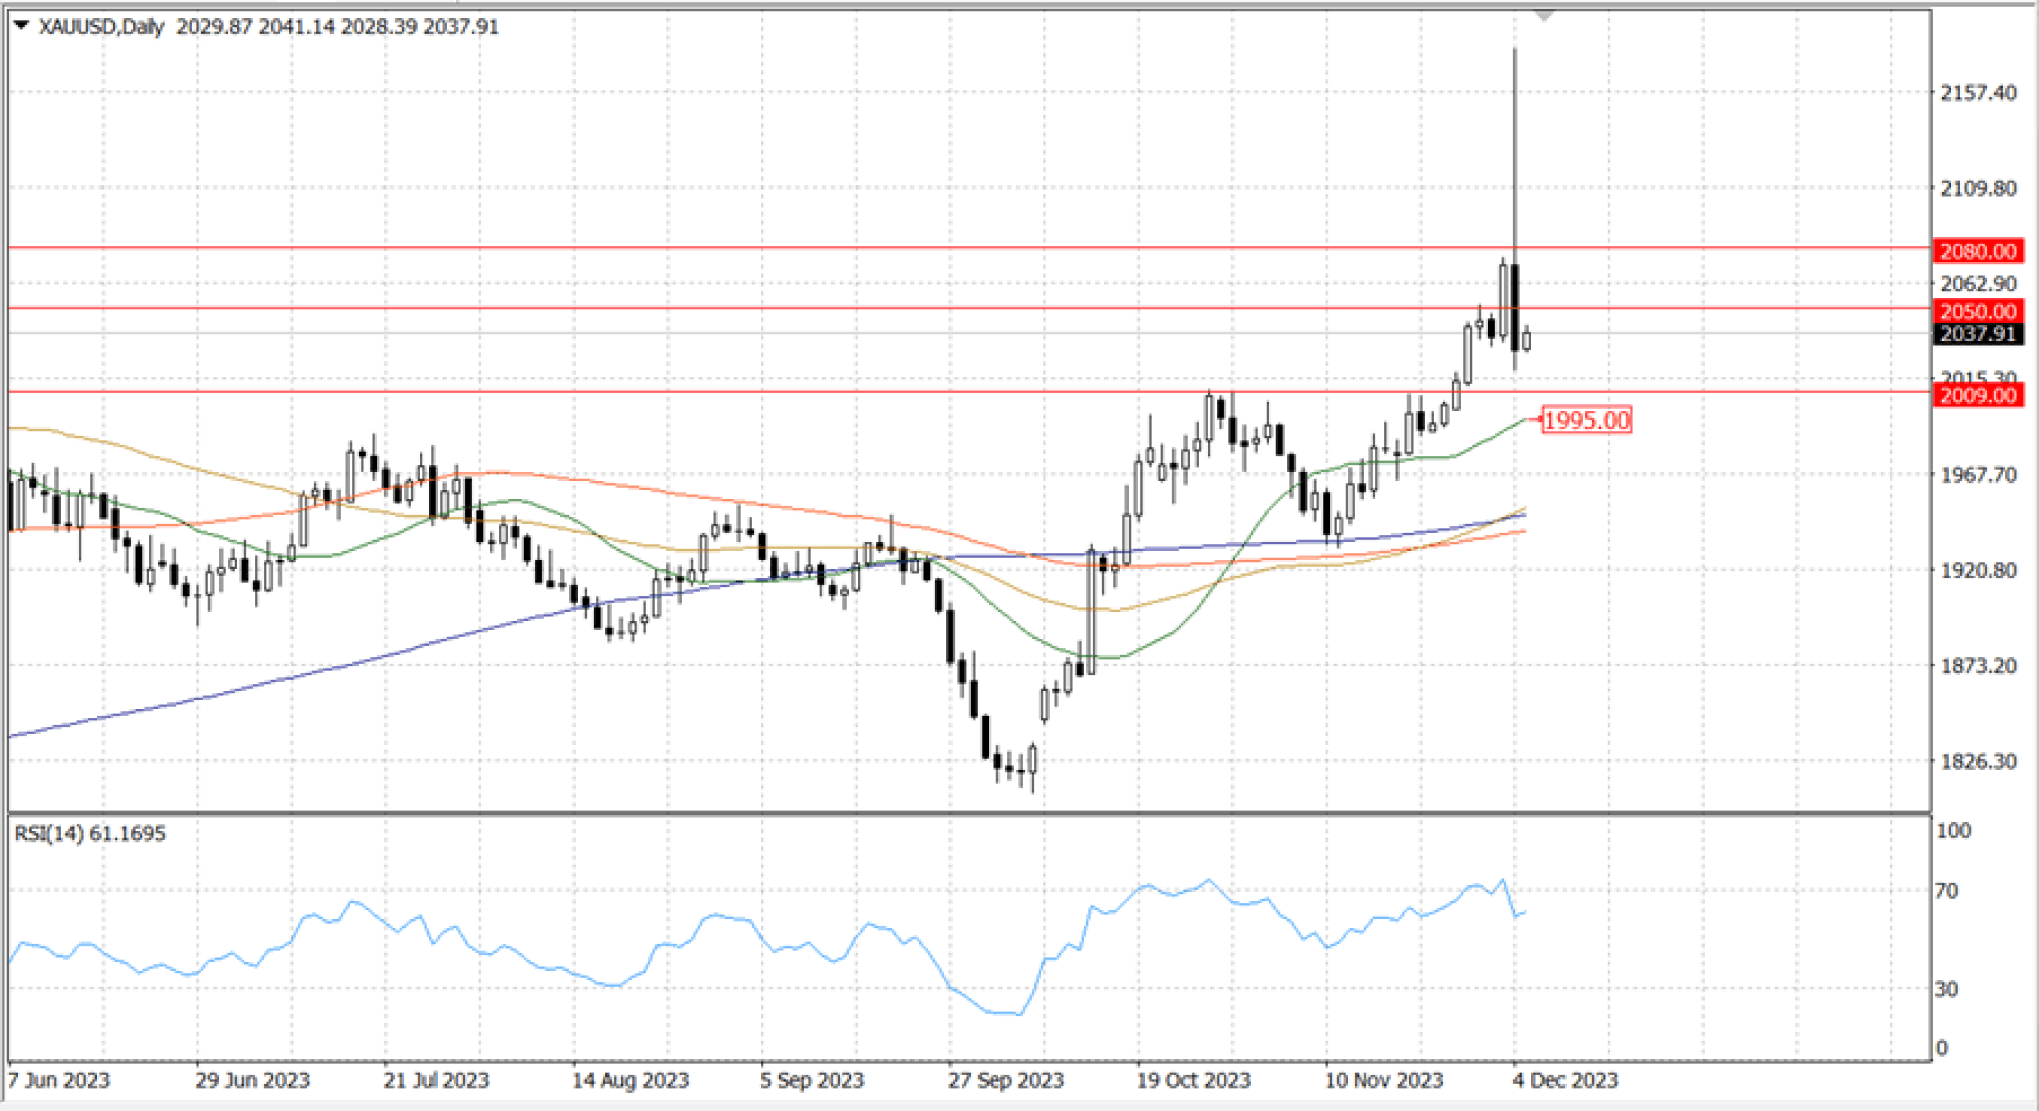The height and width of the screenshot is (1111, 2039).
Task: Click the 1826.30 price scale label
Action: click(x=1978, y=762)
